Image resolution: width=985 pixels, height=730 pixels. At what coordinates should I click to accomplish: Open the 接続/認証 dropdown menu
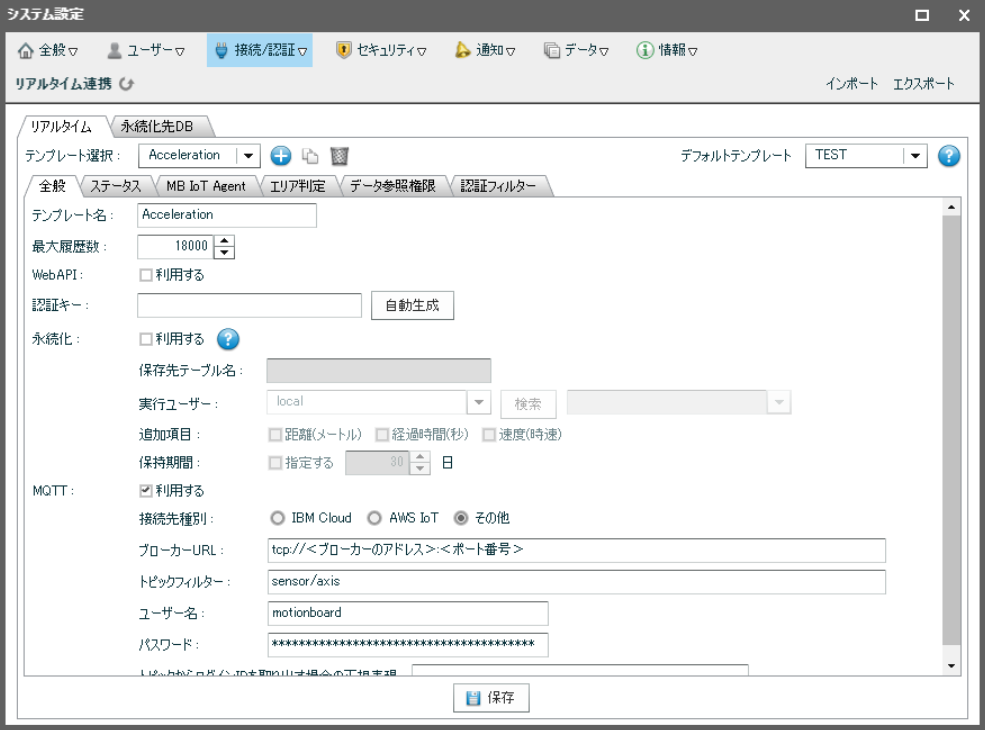[x=260, y=50]
